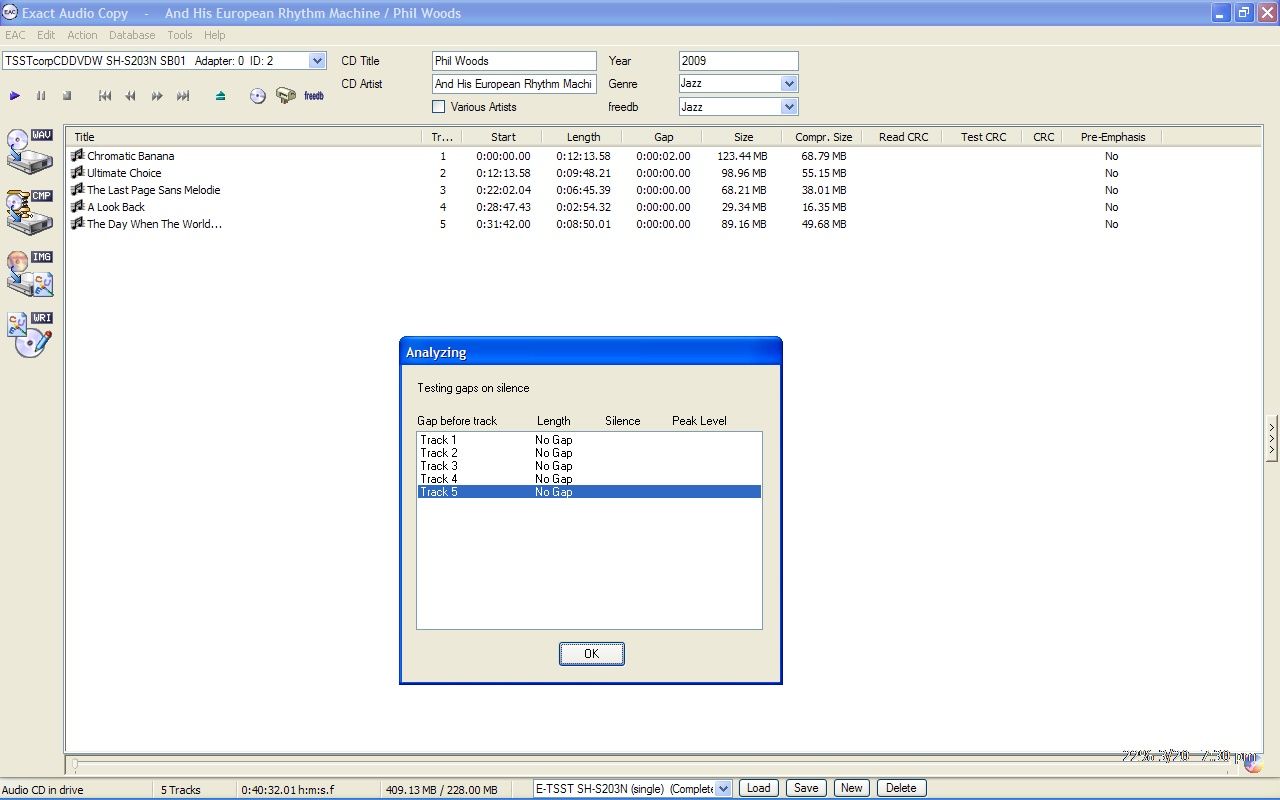Open the E-TSST SH-S203N profile dropdown
The image size is (1280, 800).
(x=724, y=789)
